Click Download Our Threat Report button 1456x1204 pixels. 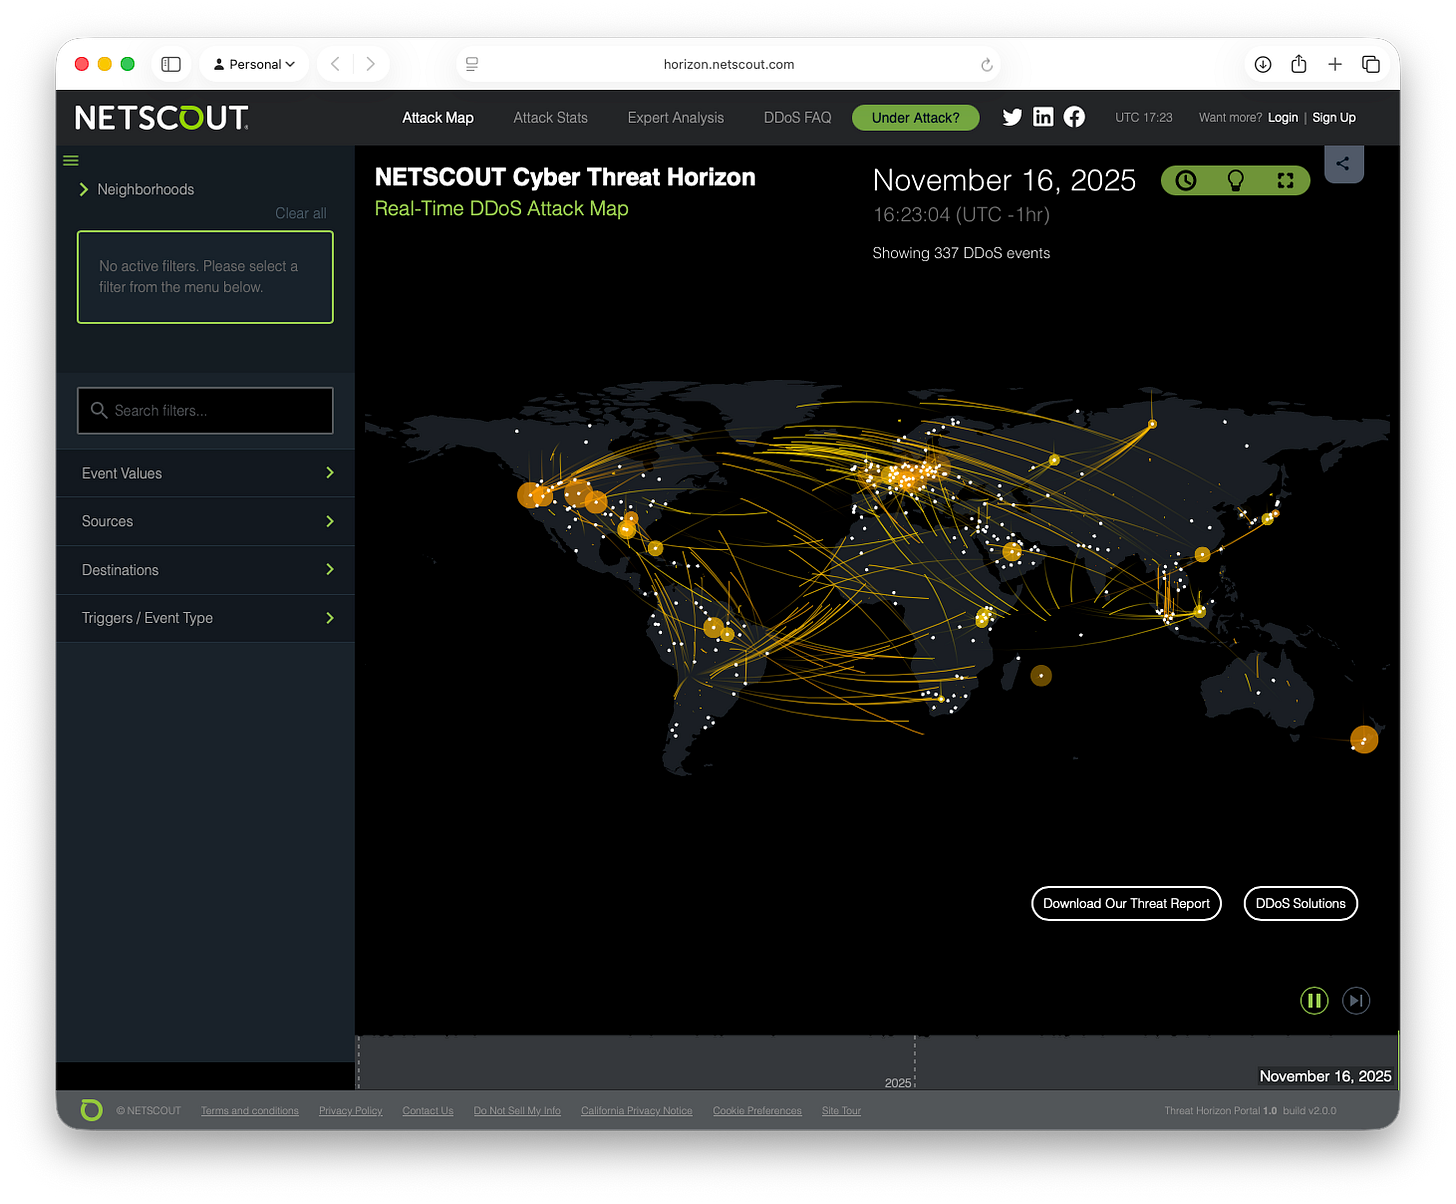pos(1126,903)
